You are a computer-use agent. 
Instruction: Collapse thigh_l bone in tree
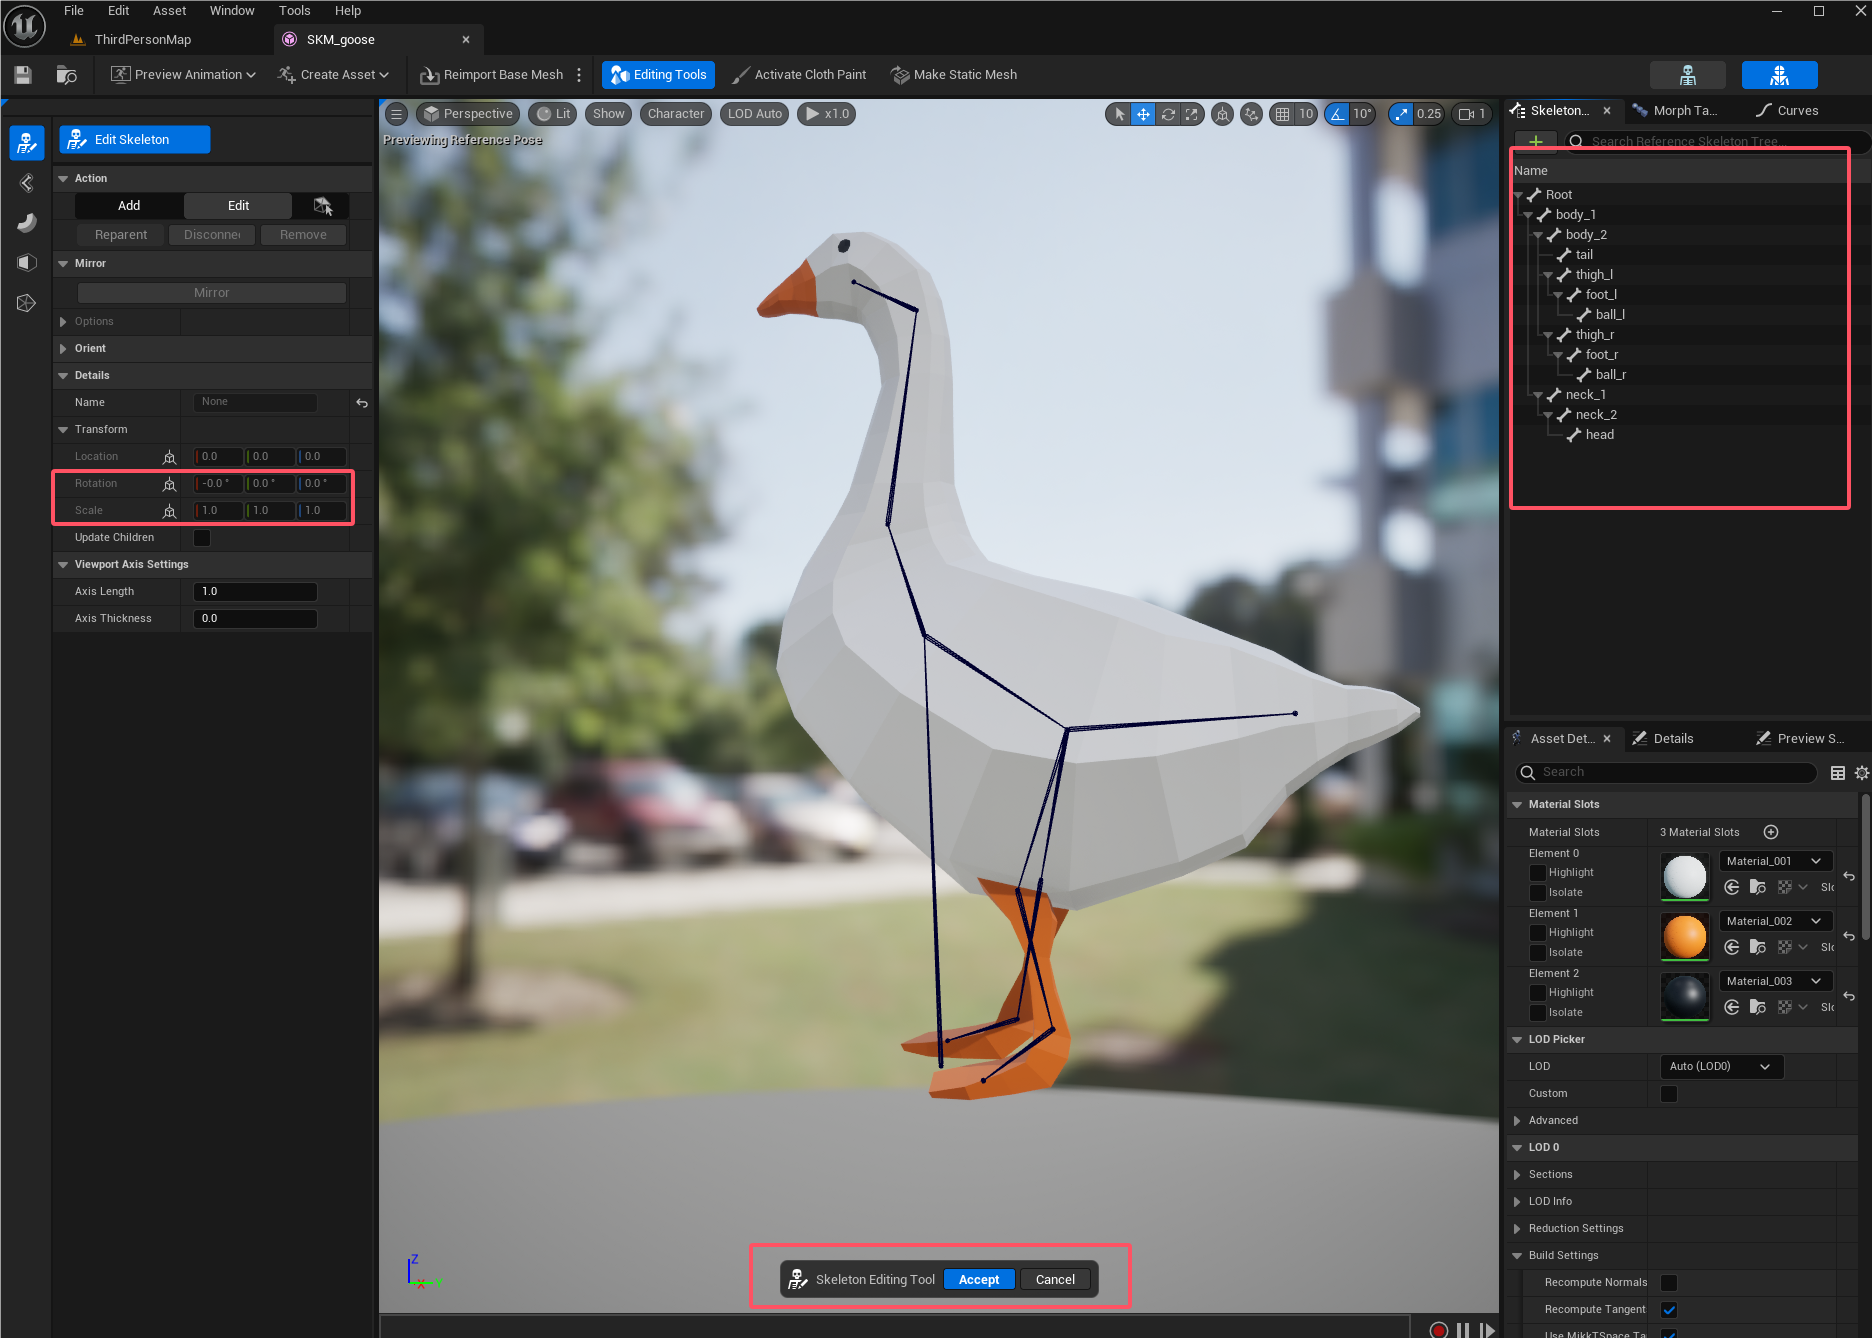click(1548, 275)
